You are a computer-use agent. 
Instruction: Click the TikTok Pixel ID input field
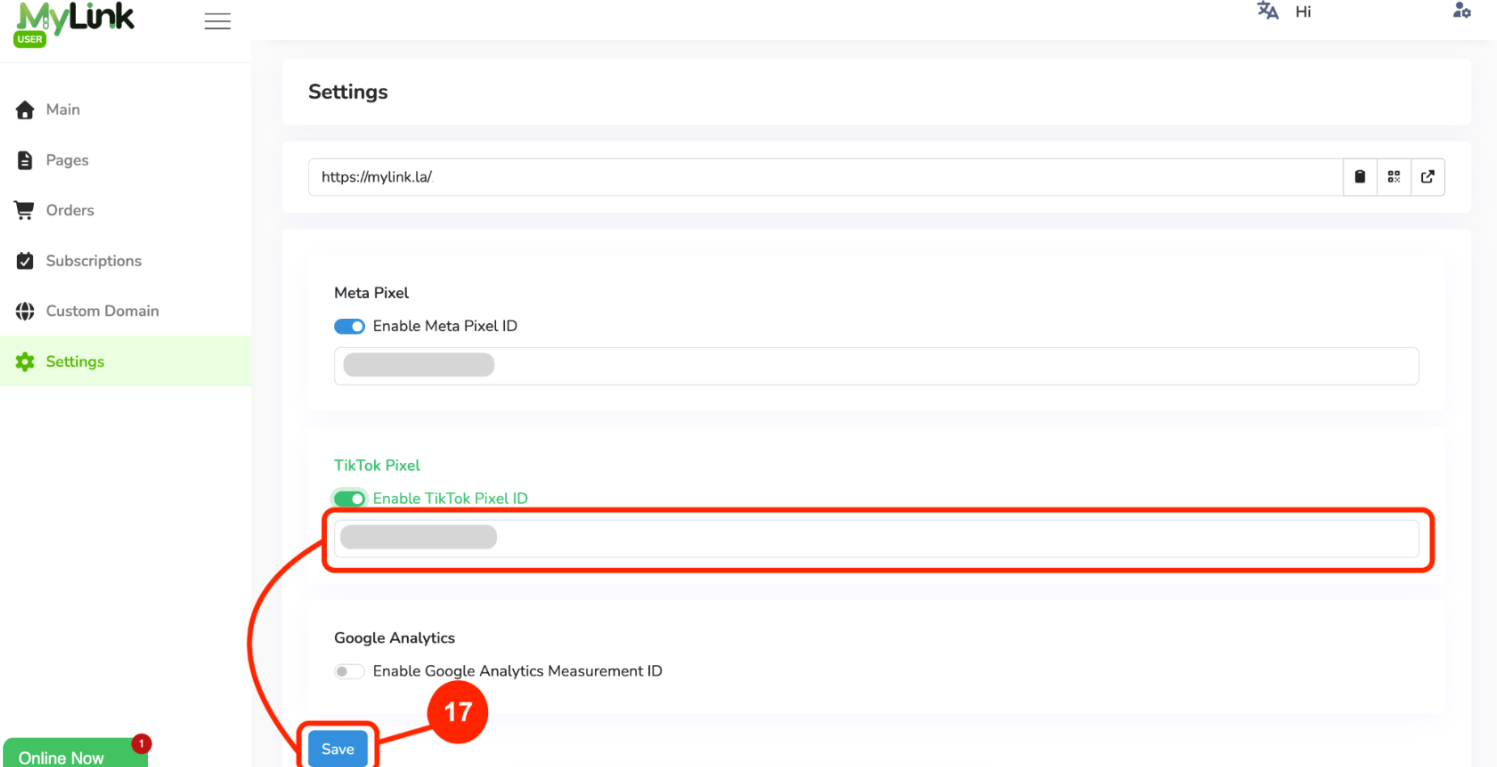(876, 538)
